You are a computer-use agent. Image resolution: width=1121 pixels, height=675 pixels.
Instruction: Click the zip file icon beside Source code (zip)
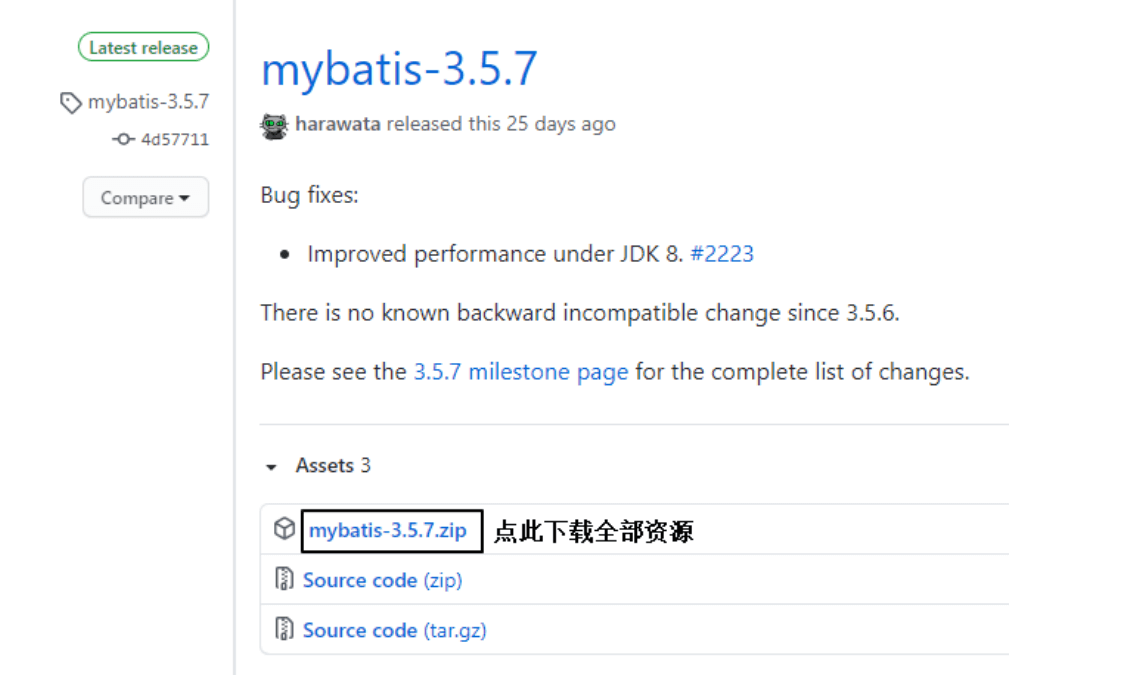click(x=284, y=580)
